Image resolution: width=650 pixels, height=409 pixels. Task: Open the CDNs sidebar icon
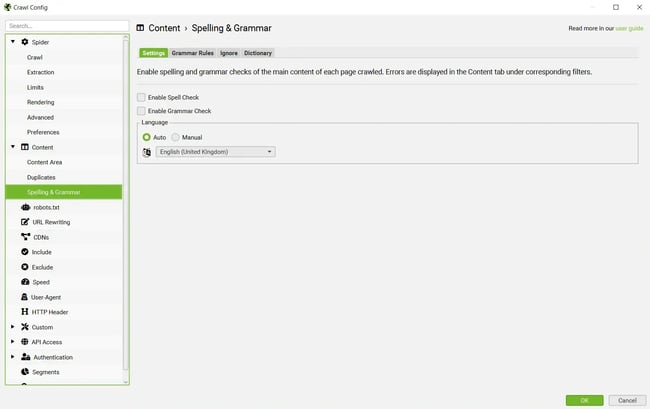pyautogui.click(x=25, y=237)
